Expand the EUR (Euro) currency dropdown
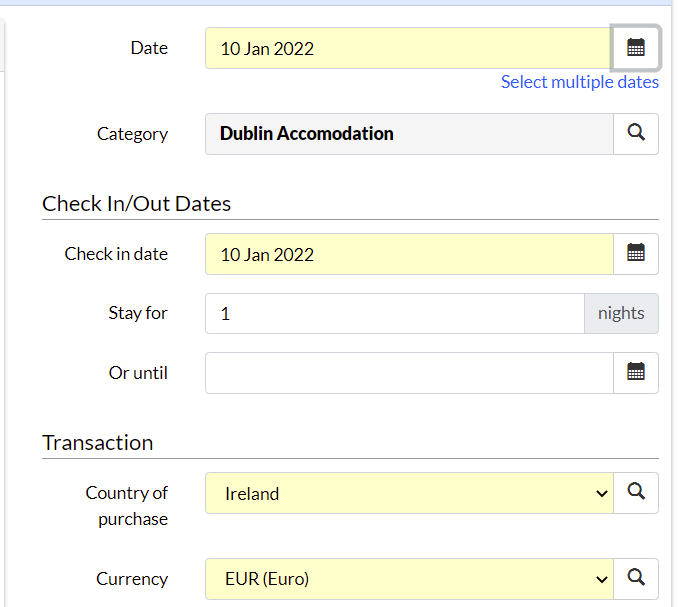The image size is (678, 607). click(x=409, y=578)
